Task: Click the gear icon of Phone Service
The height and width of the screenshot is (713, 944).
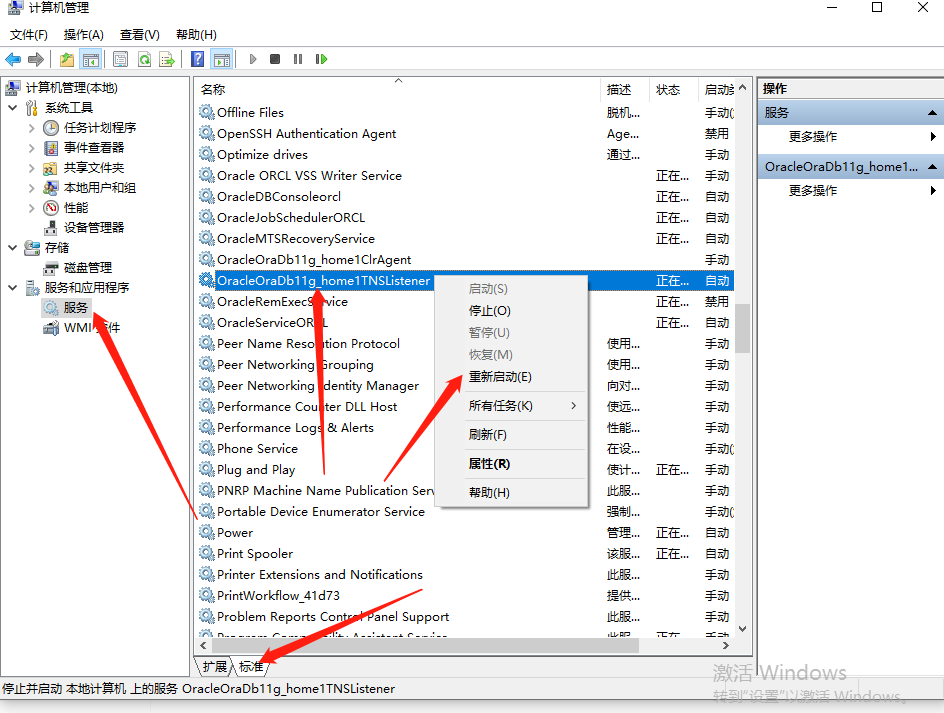Action: pos(207,448)
